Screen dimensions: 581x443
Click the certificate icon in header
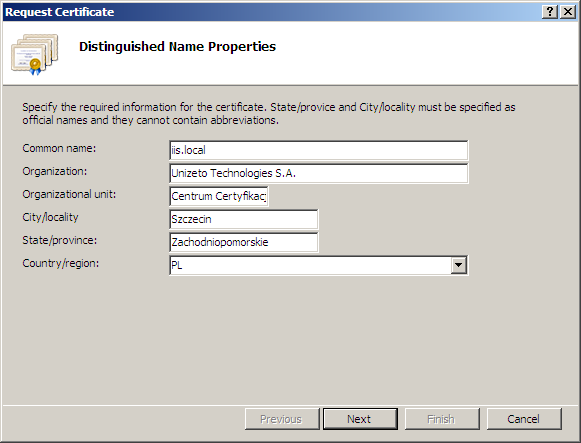[34, 54]
